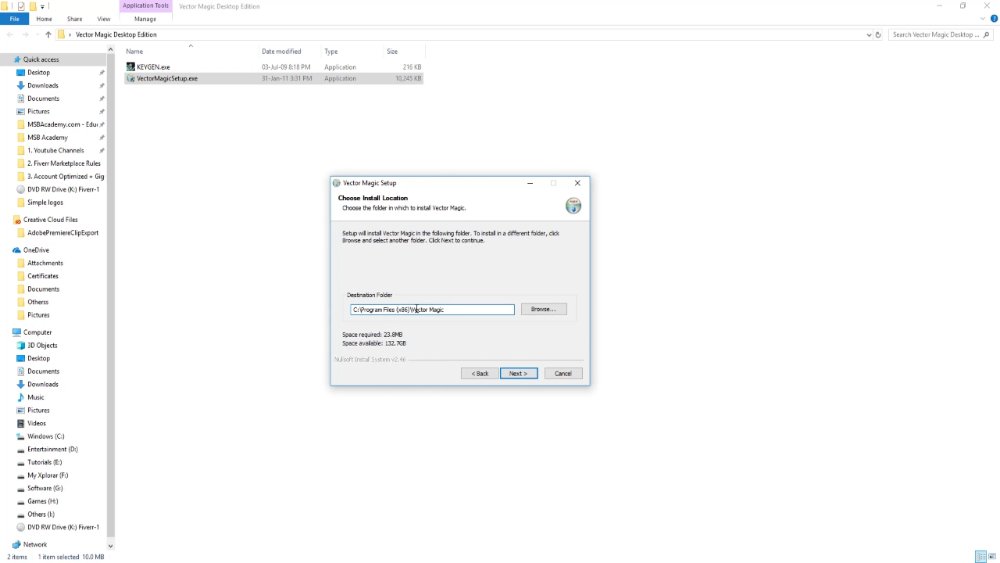The height and width of the screenshot is (563, 1000).
Task: Open the Manage ribbon tab
Action: tap(145, 19)
